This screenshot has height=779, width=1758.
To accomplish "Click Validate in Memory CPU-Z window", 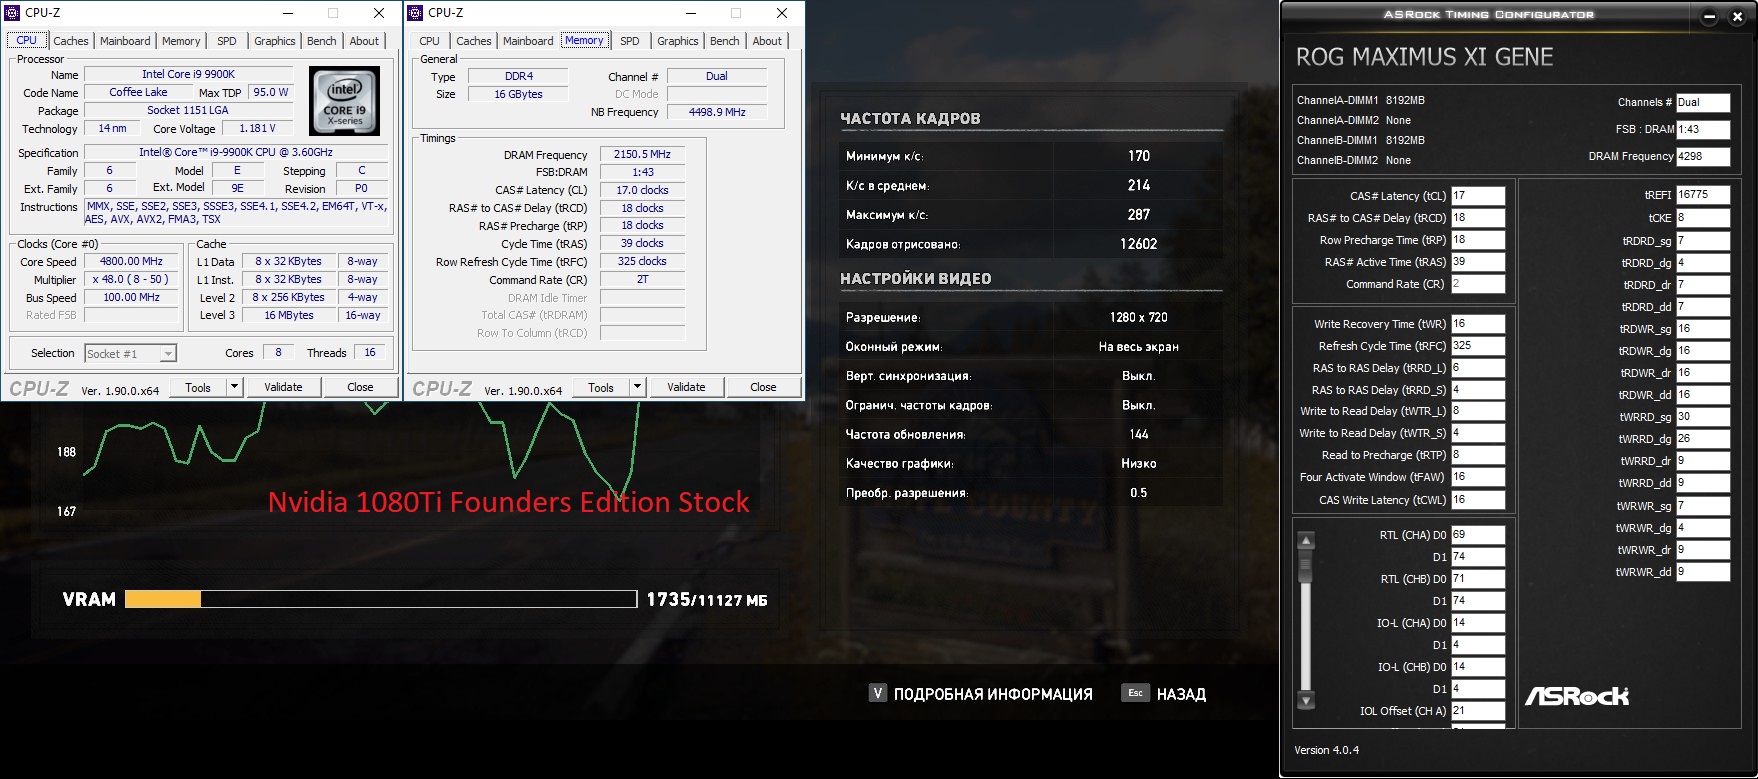I will (686, 387).
